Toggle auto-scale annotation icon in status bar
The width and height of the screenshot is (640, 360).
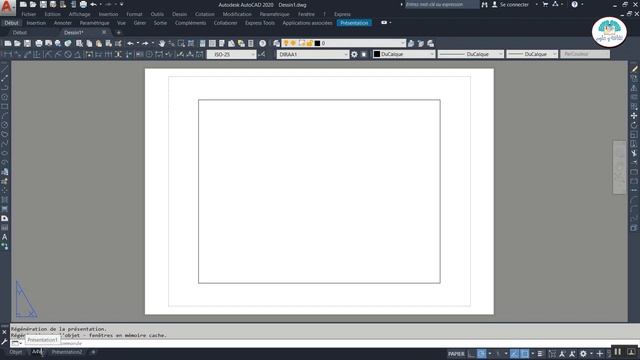[x=572, y=354]
